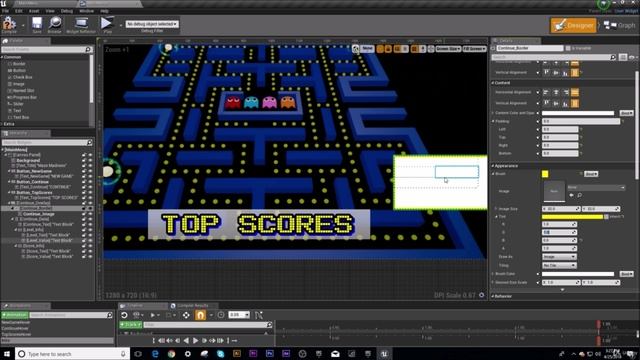640x360 pixels.
Task: Click the Palette search field
Action: (x=47, y=49)
